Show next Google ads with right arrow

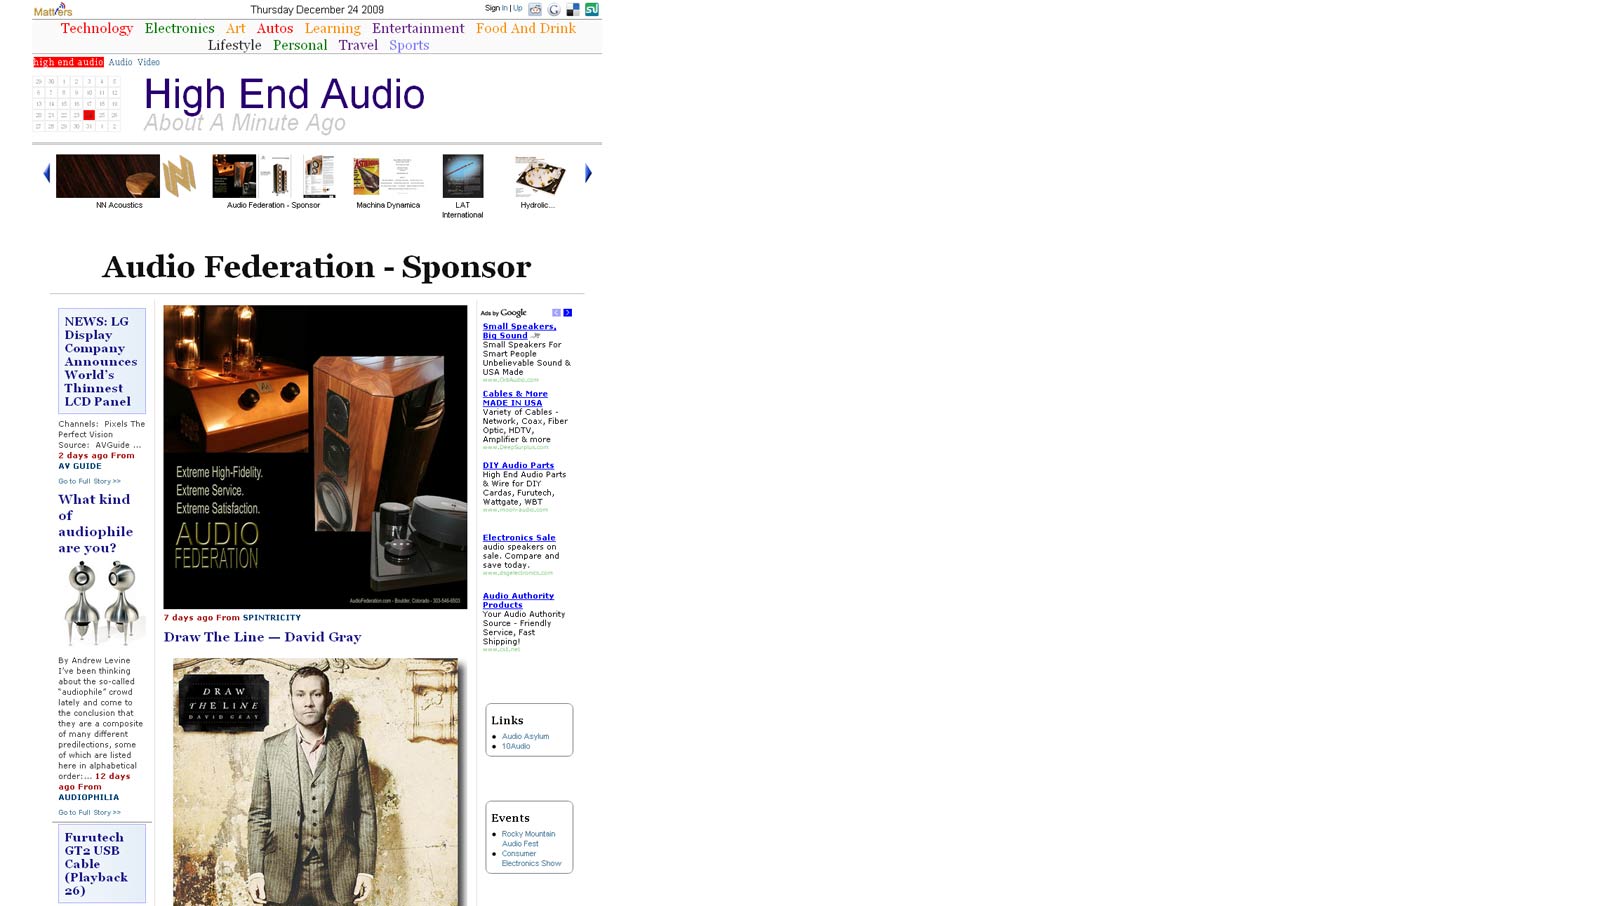point(567,313)
